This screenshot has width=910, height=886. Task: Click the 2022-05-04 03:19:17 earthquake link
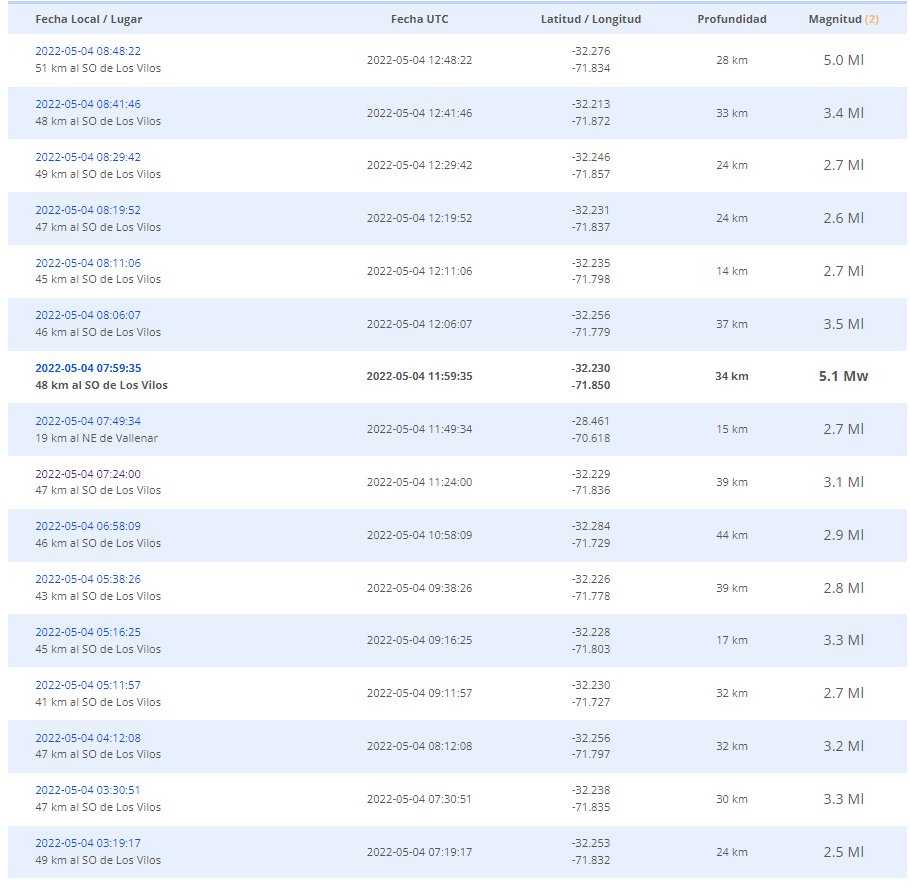click(88, 843)
